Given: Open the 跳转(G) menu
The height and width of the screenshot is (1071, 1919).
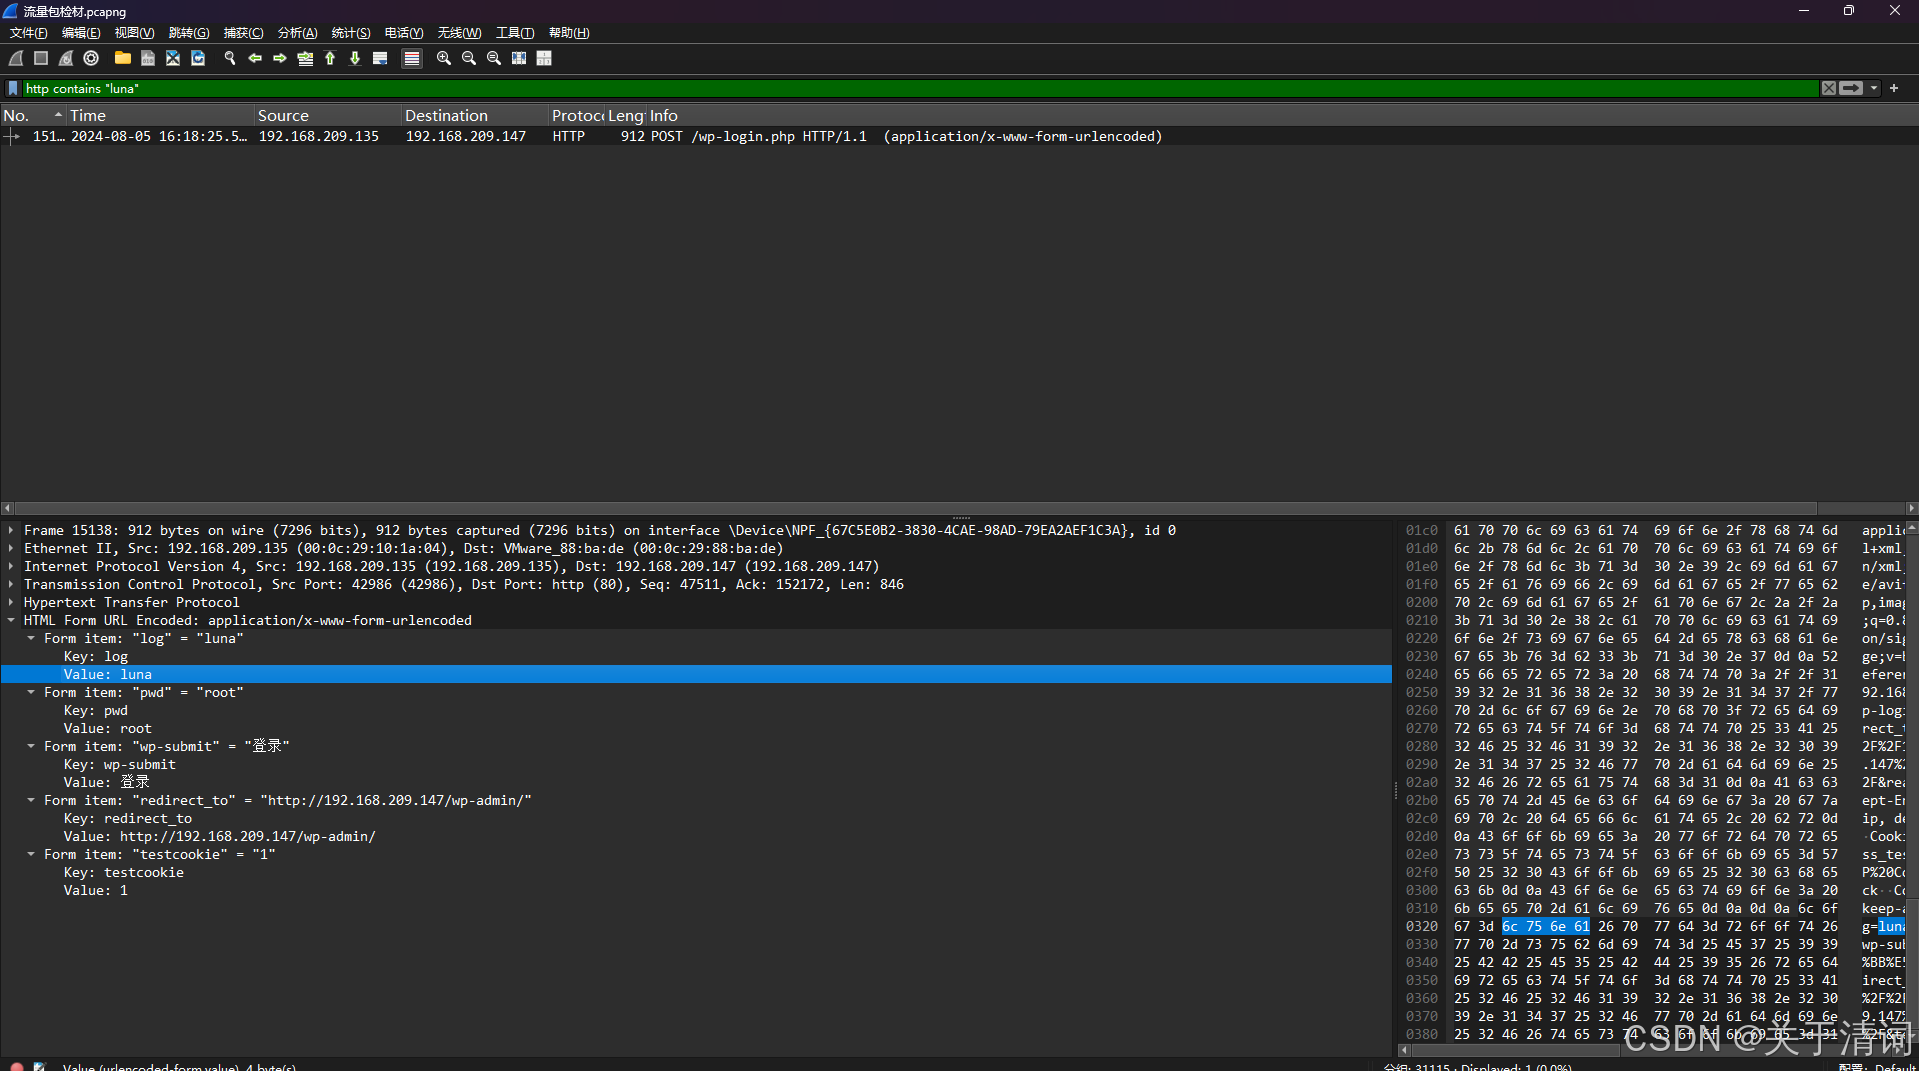Looking at the screenshot, I should [x=189, y=33].
